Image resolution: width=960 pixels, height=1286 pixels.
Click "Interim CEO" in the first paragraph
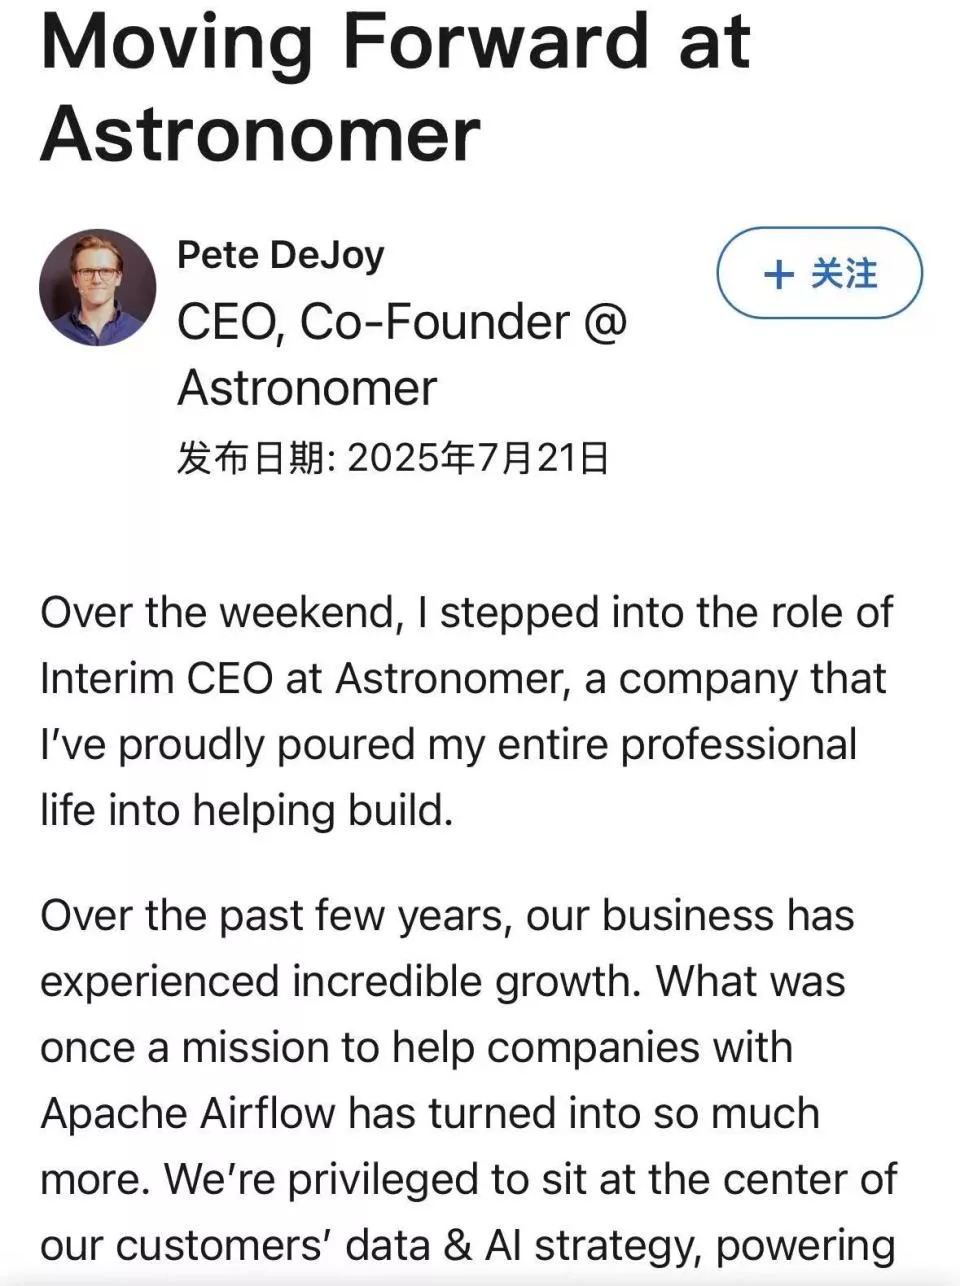tap(157, 678)
